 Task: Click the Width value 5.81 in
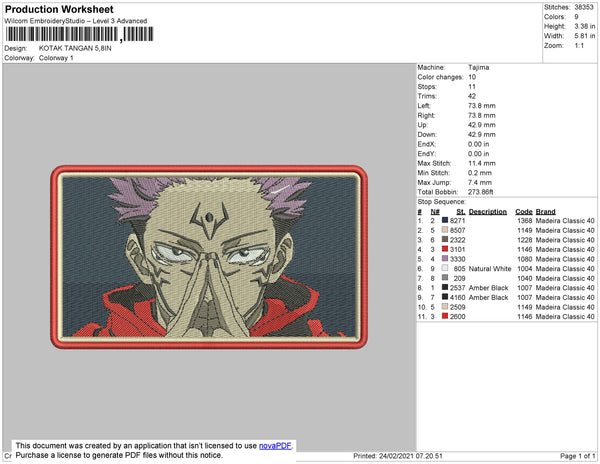(584, 36)
